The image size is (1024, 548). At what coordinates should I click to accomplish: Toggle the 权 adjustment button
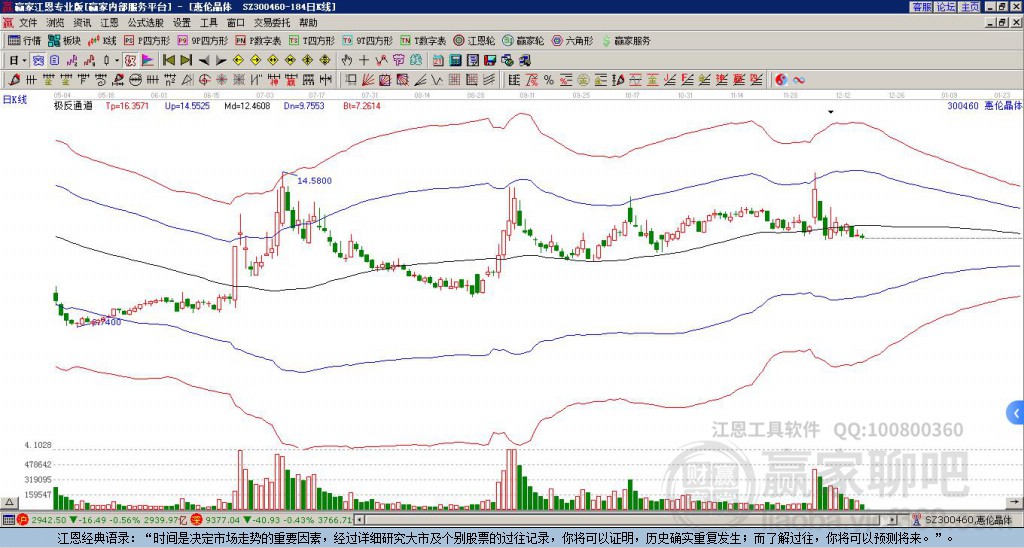130,61
